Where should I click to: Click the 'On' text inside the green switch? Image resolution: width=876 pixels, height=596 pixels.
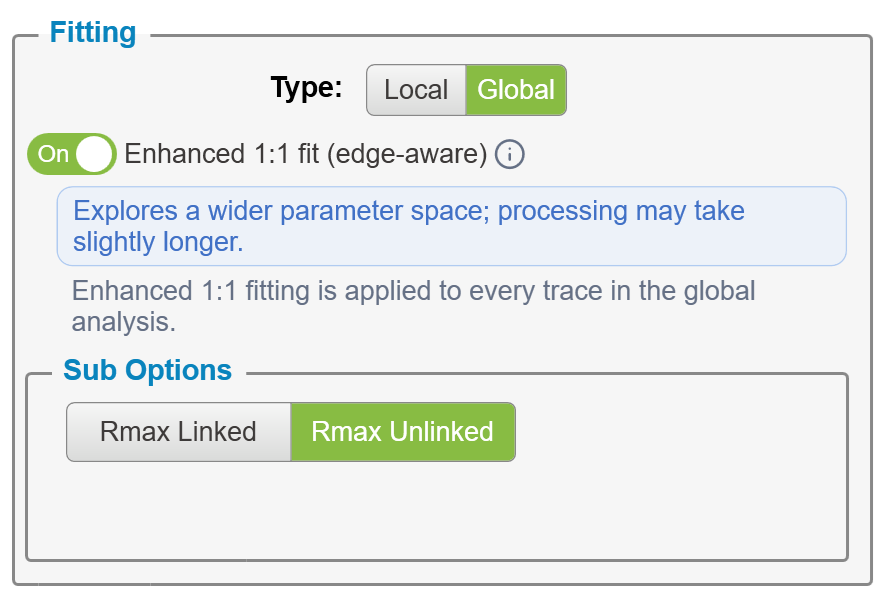(x=53, y=154)
